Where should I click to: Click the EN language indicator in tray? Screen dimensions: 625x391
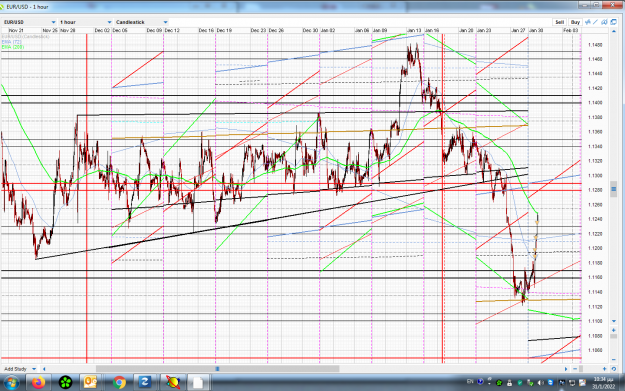pyautogui.click(x=470, y=382)
